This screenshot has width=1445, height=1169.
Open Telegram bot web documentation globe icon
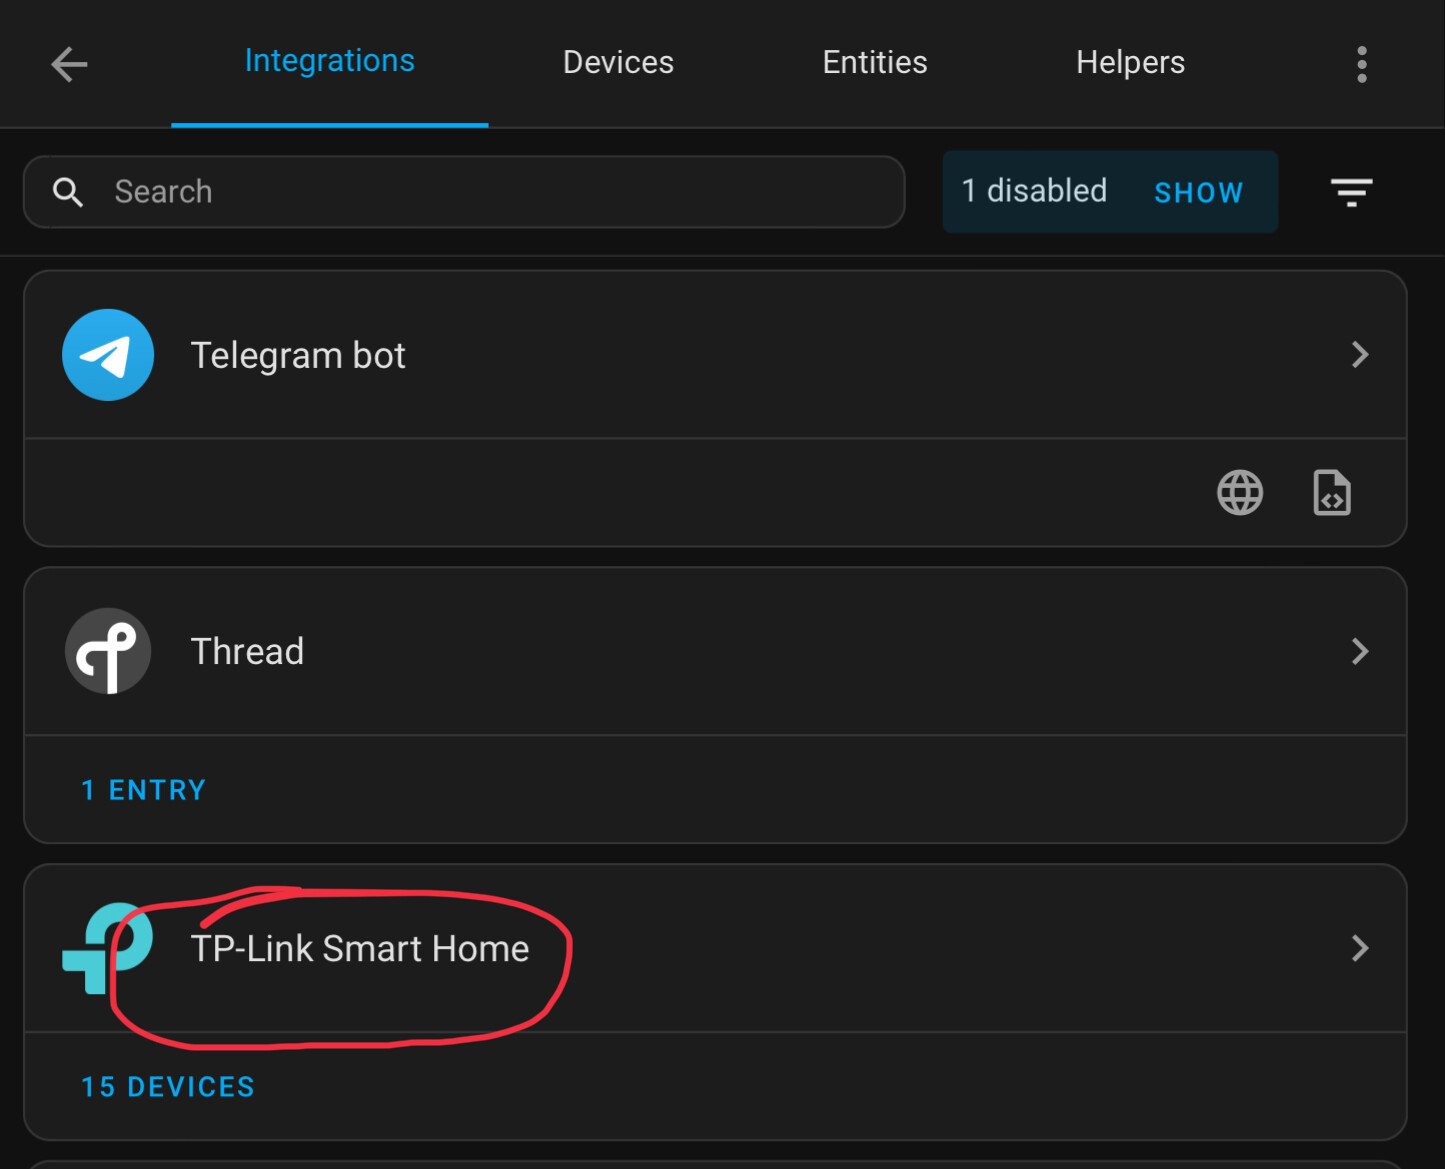coord(1240,493)
